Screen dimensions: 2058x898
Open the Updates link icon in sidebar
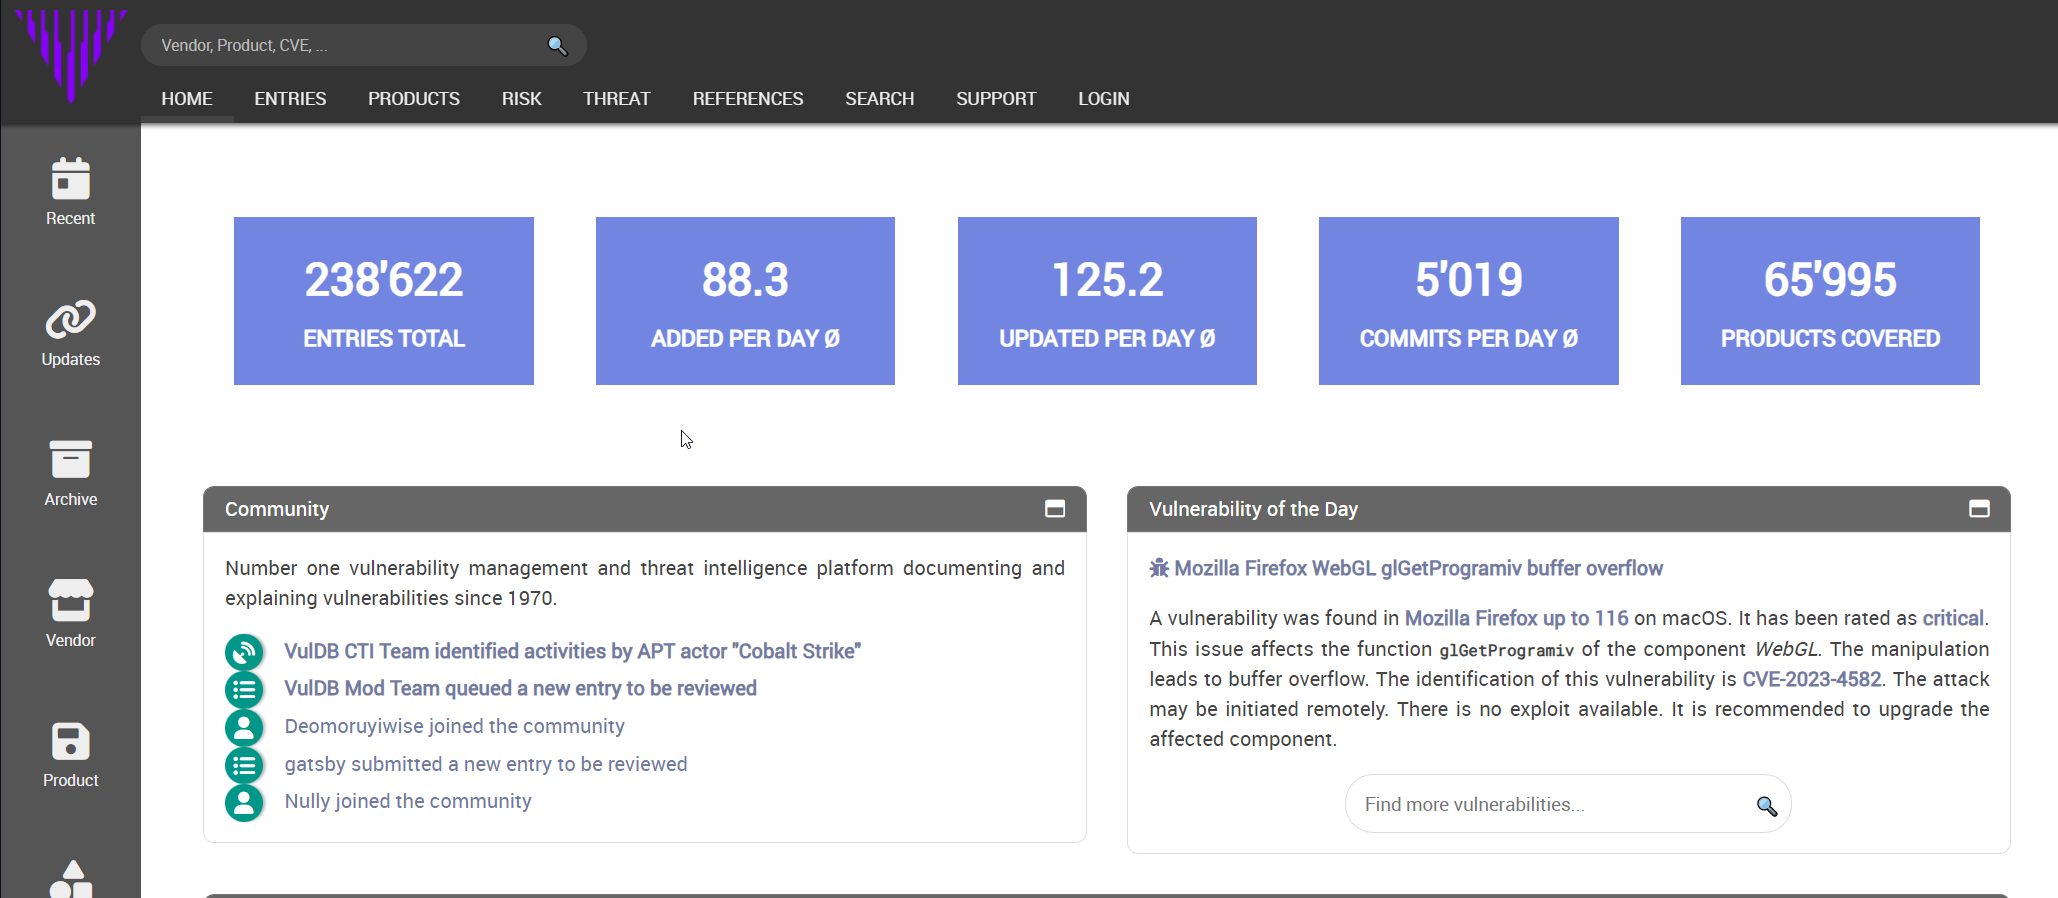click(x=70, y=320)
